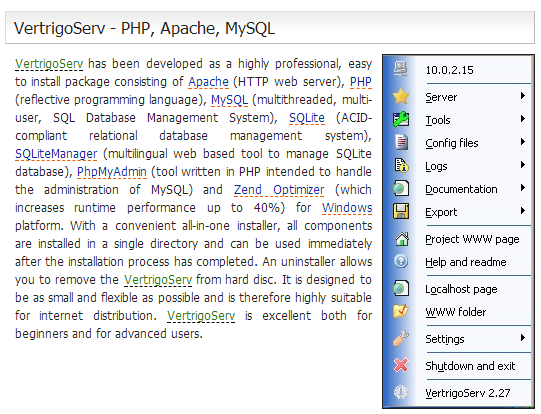
Task: Click the document icon next to Config files
Action: (x=401, y=142)
